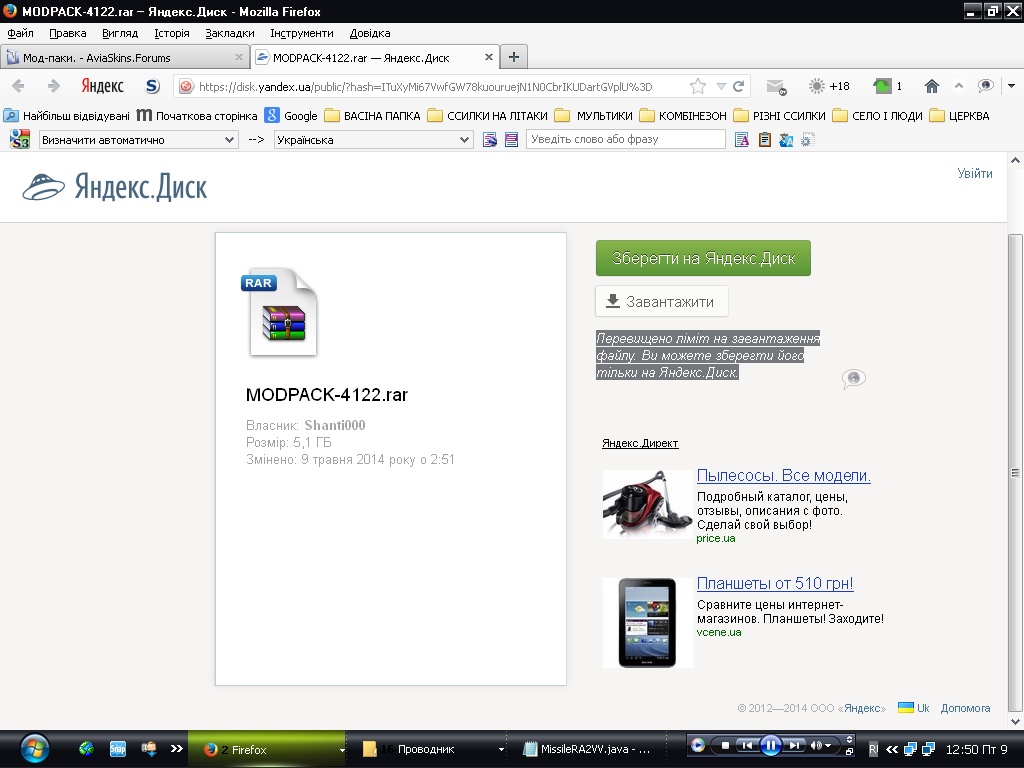This screenshot has width=1024, height=768.
Task: Click the translator dictionary A icon
Action: (741, 139)
